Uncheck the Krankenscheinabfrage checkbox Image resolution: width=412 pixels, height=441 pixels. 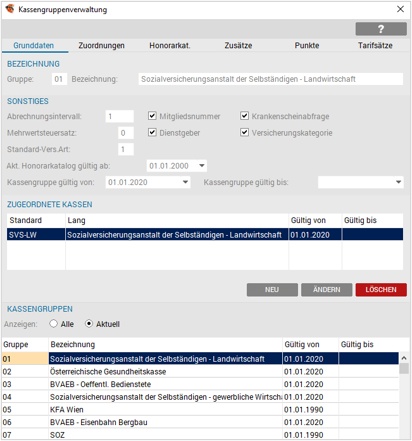tap(244, 116)
